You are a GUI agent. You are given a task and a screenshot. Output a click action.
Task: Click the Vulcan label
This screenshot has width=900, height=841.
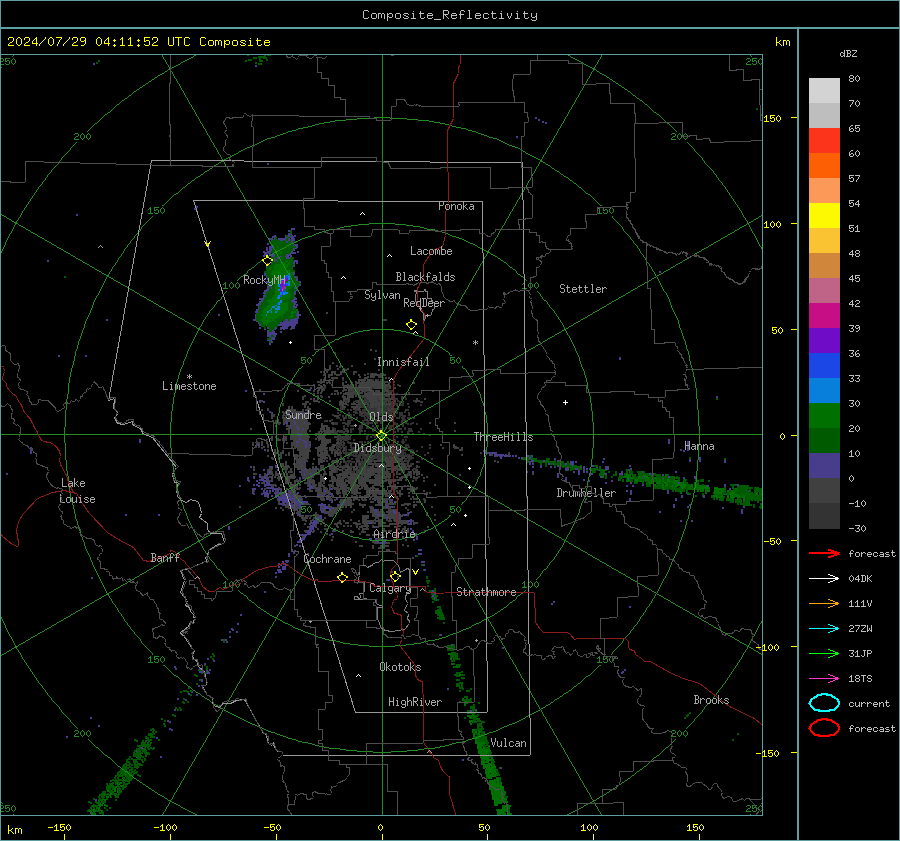click(x=508, y=743)
